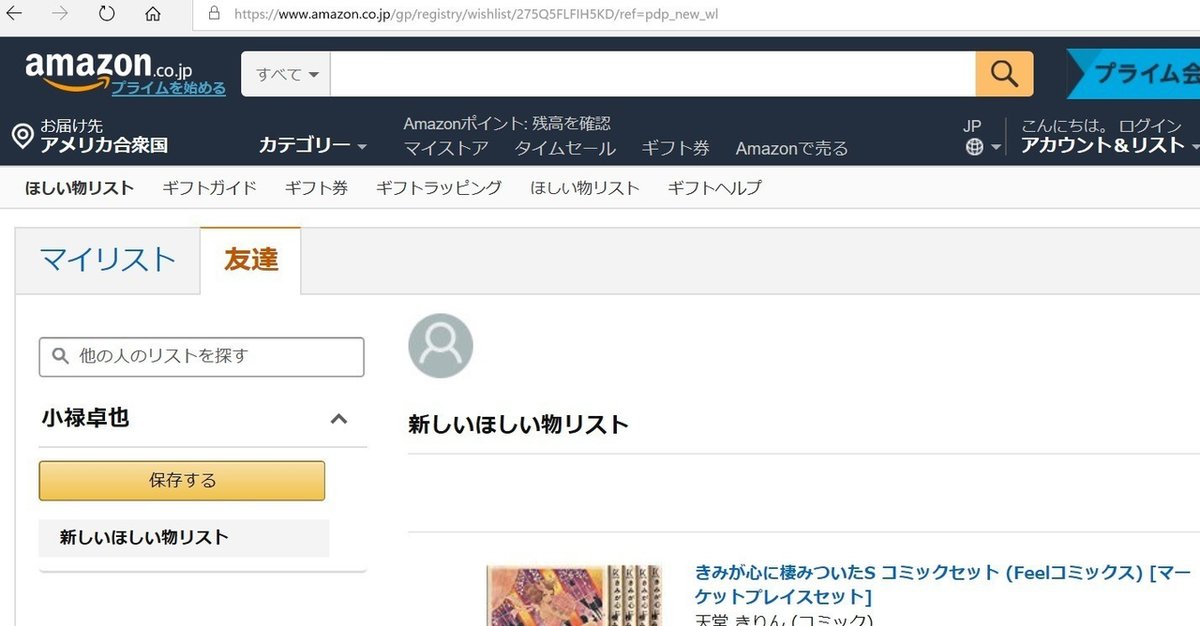Click the プライムを始める link
The width and height of the screenshot is (1200, 626).
(168, 88)
